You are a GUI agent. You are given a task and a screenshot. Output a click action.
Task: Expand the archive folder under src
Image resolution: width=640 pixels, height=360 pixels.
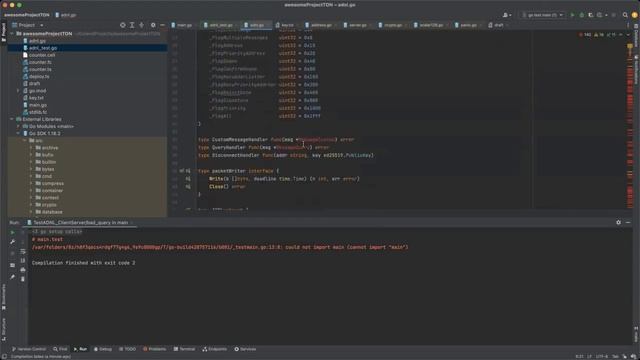click(x=31, y=148)
